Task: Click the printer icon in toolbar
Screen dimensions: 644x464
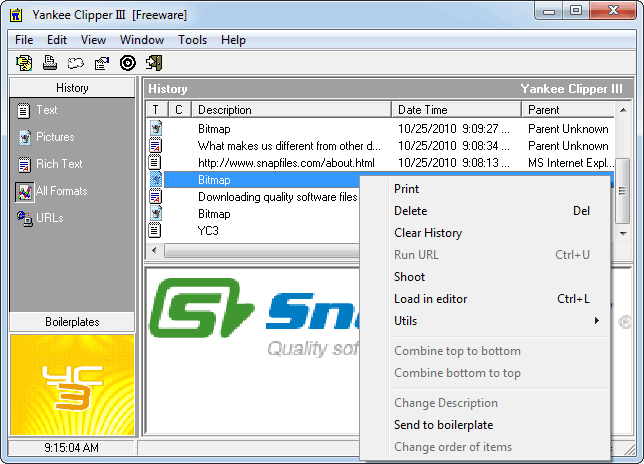Action: (x=50, y=63)
